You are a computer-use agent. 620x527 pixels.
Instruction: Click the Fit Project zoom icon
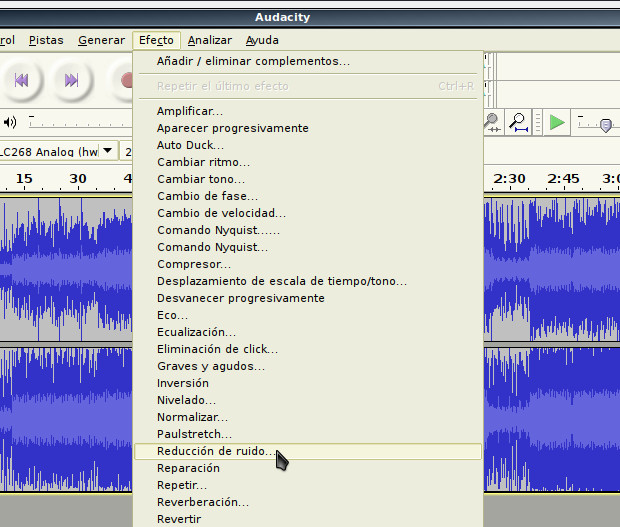coord(518,122)
